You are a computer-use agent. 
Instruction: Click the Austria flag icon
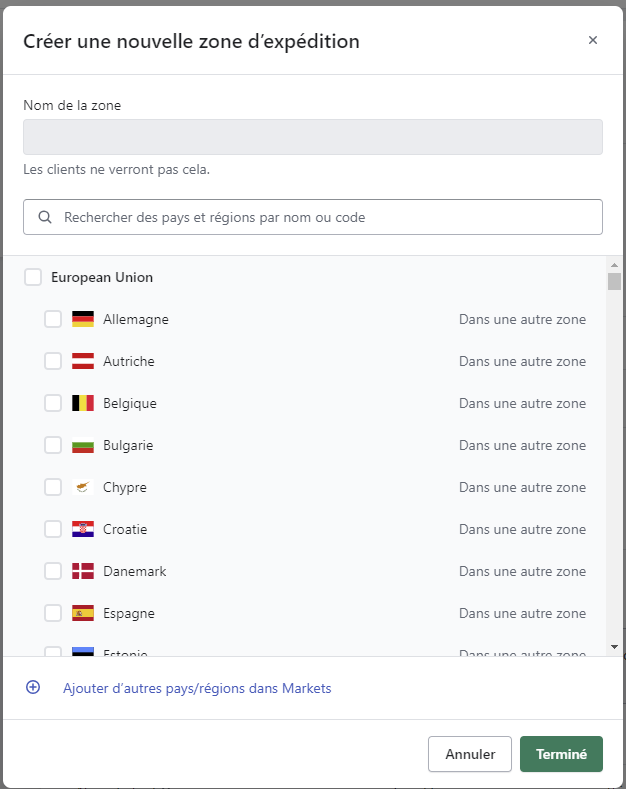coord(83,362)
